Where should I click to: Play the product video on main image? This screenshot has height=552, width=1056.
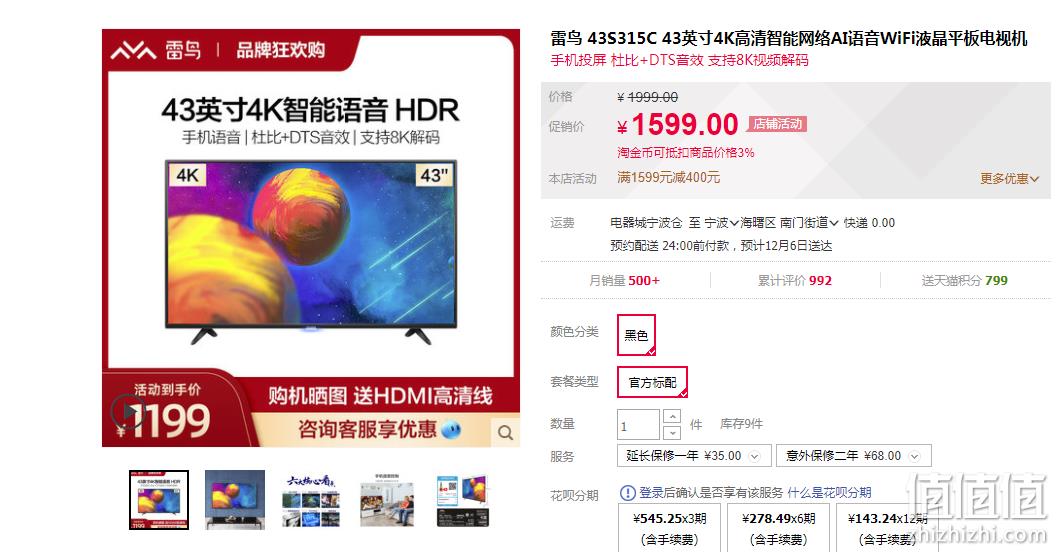click(127, 411)
